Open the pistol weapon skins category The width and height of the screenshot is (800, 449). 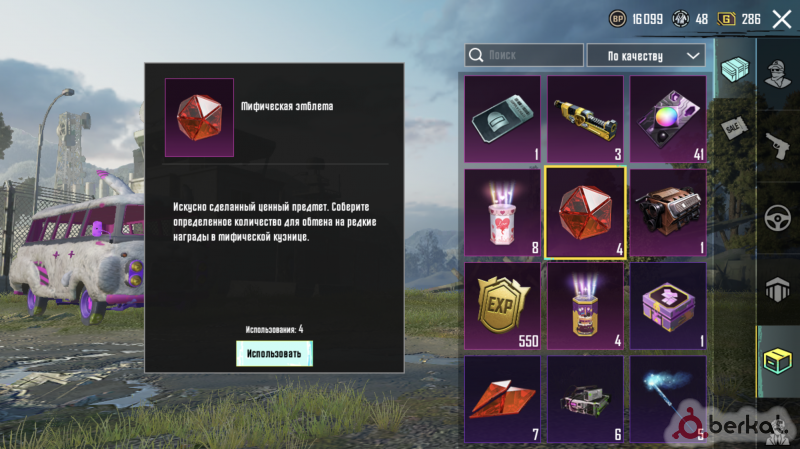pyautogui.click(x=778, y=146)
